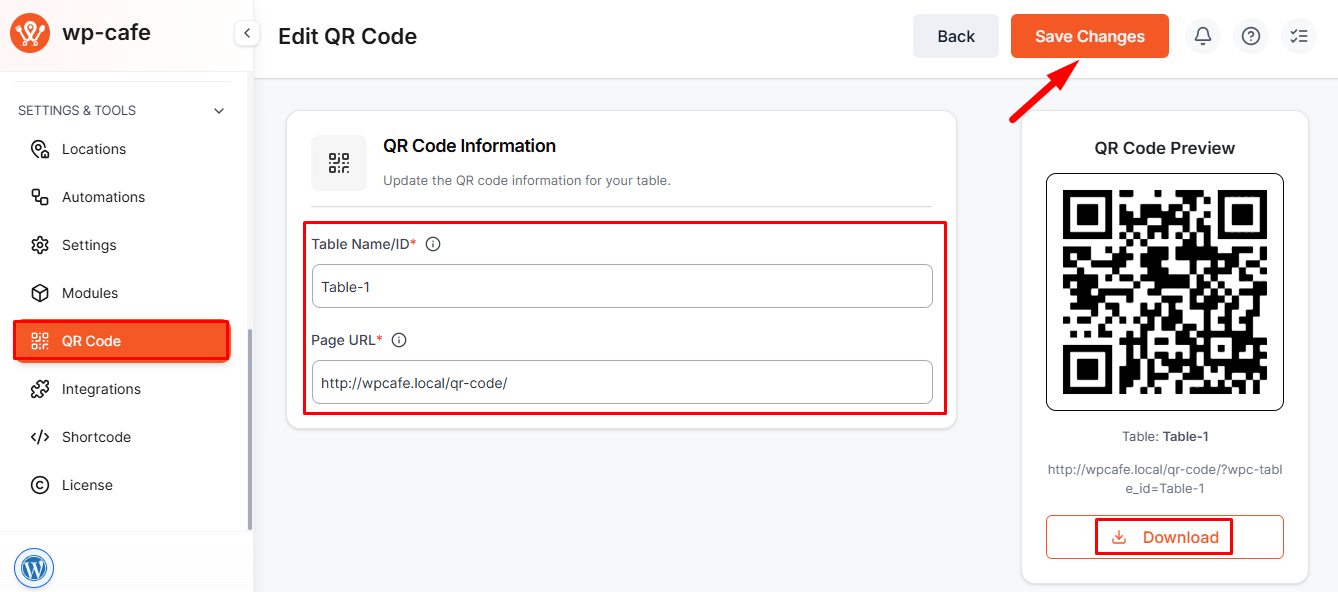Click the checklist icon in header
1338x592 pixels.
pyautogui.click(x=1299, y=36)
